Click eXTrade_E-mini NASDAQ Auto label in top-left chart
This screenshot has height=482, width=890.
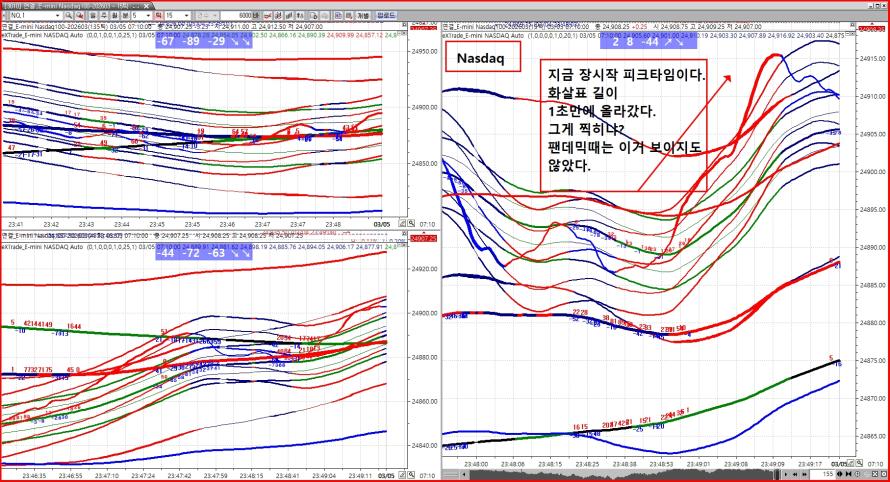42,35
